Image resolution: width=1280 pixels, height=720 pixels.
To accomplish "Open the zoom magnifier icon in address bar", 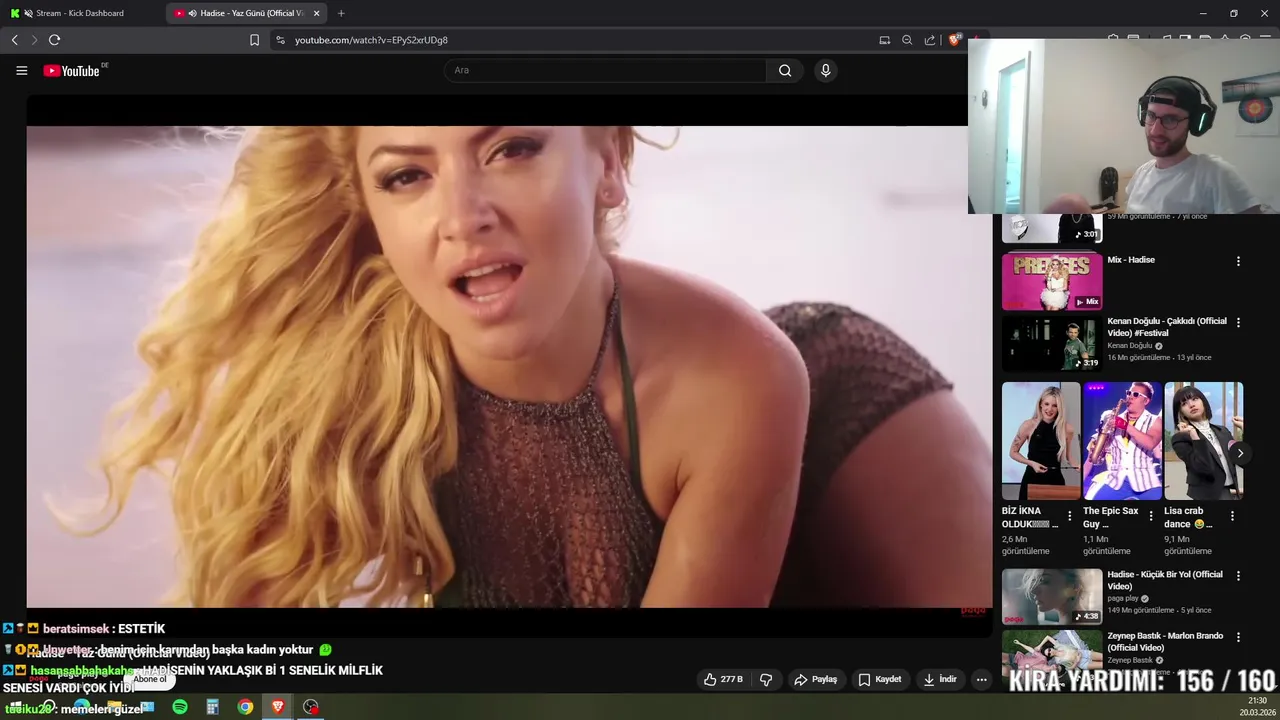I will click(x=907, y=40).
